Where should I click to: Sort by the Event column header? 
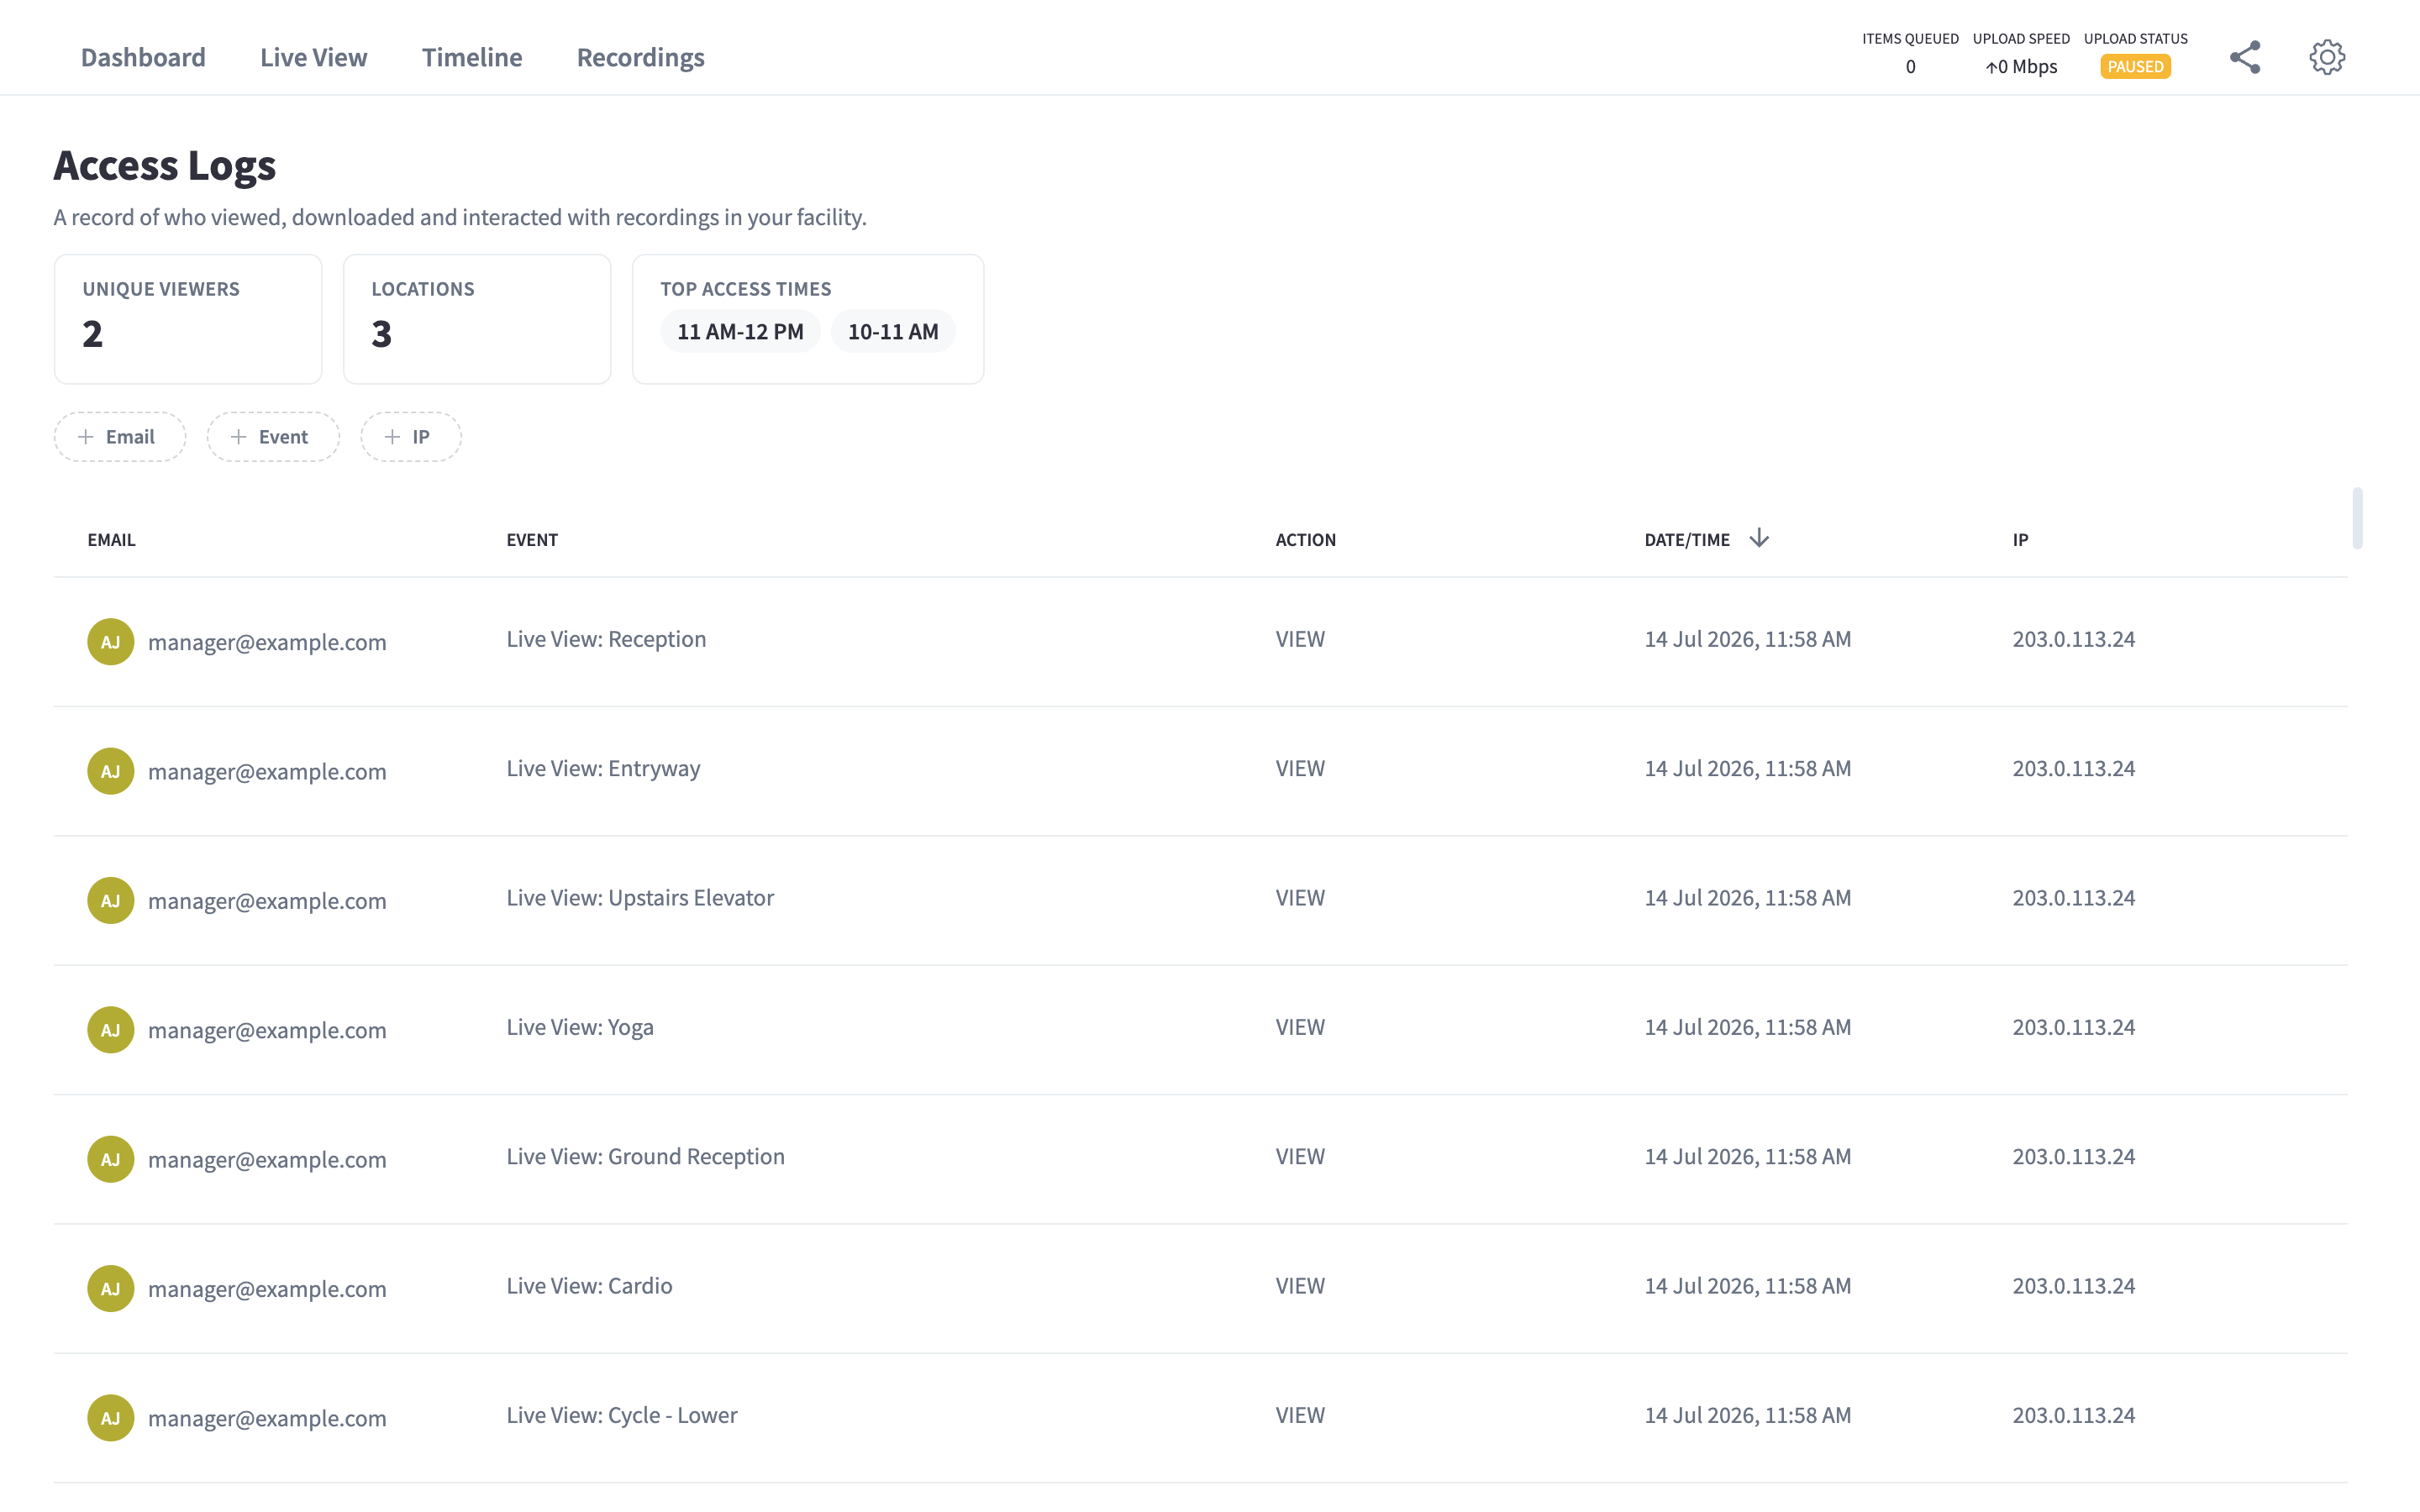(x=532, y=540)
